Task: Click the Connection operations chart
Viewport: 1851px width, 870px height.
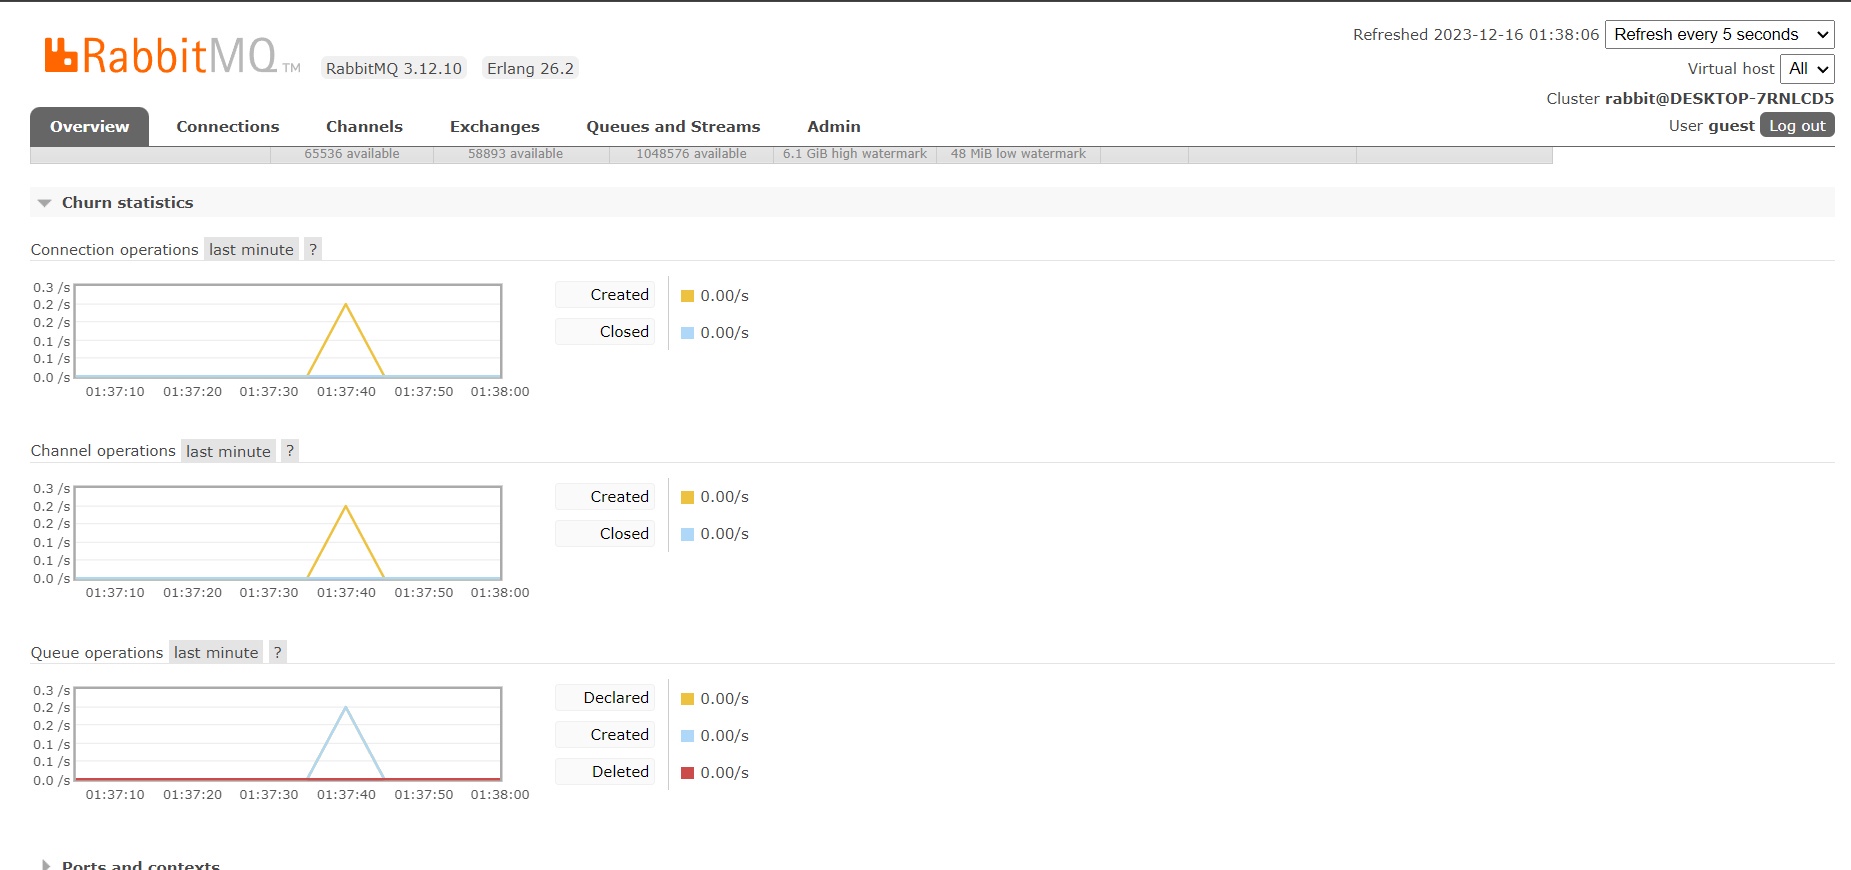Action: [288, 332]
